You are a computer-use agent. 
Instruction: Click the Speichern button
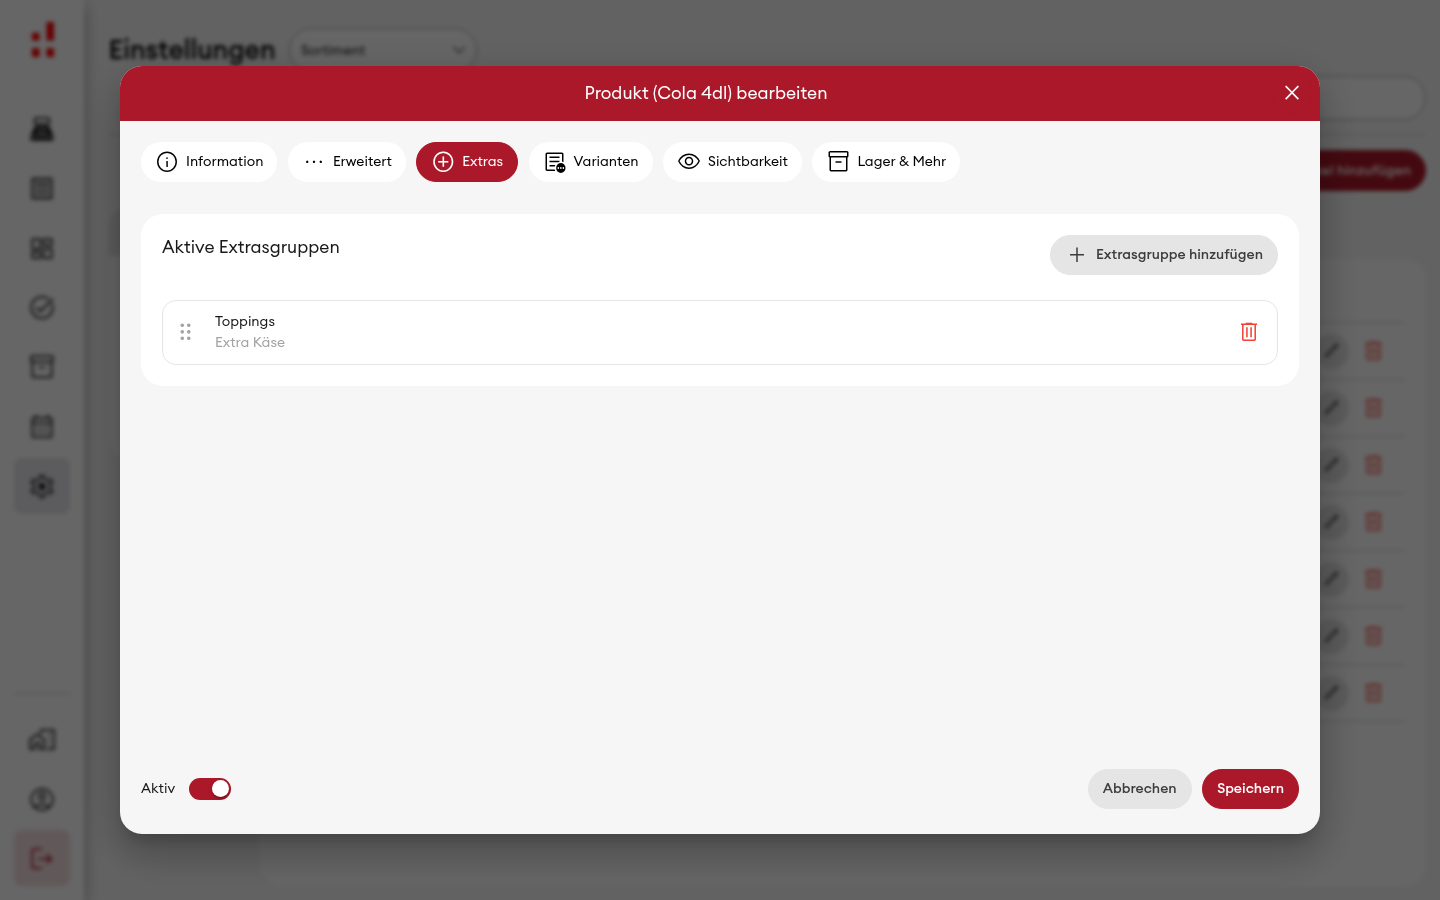click(x=1250, y=789)
